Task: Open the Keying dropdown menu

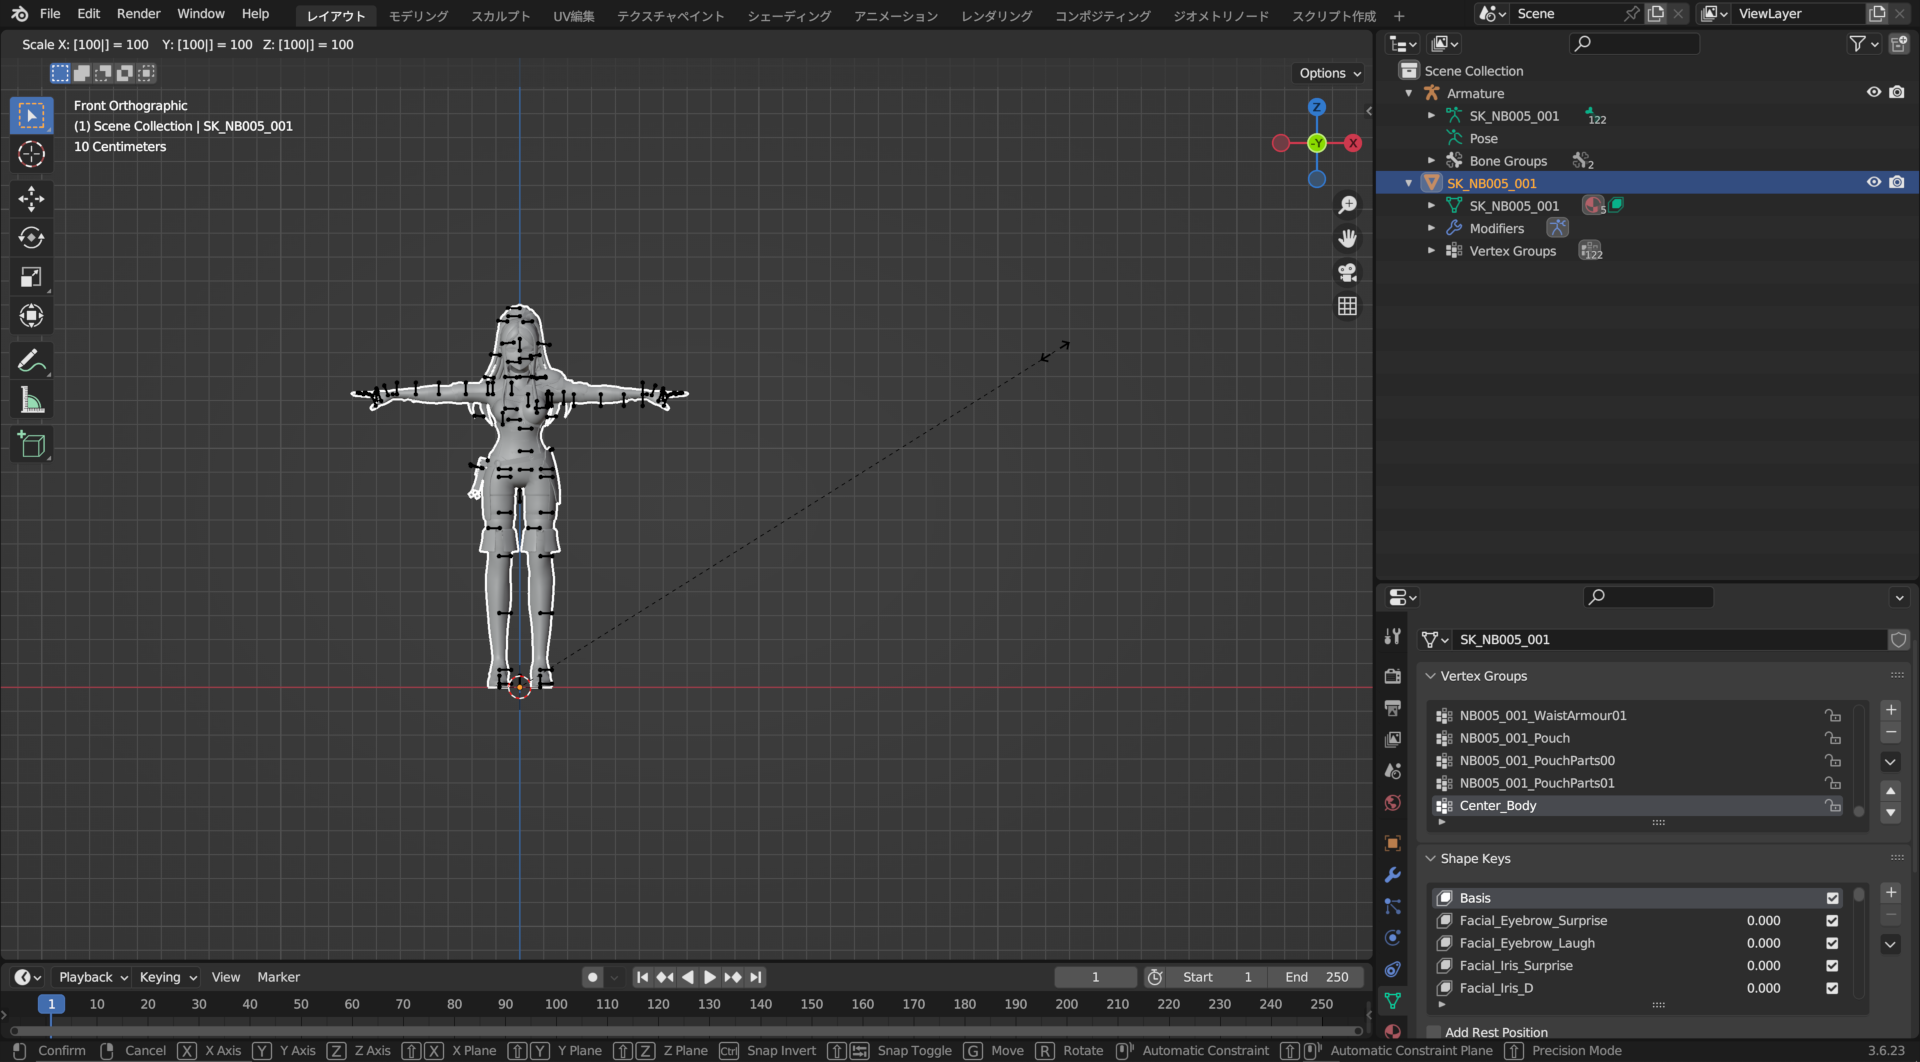Action: pyautogui.click(x=168, y=978)
